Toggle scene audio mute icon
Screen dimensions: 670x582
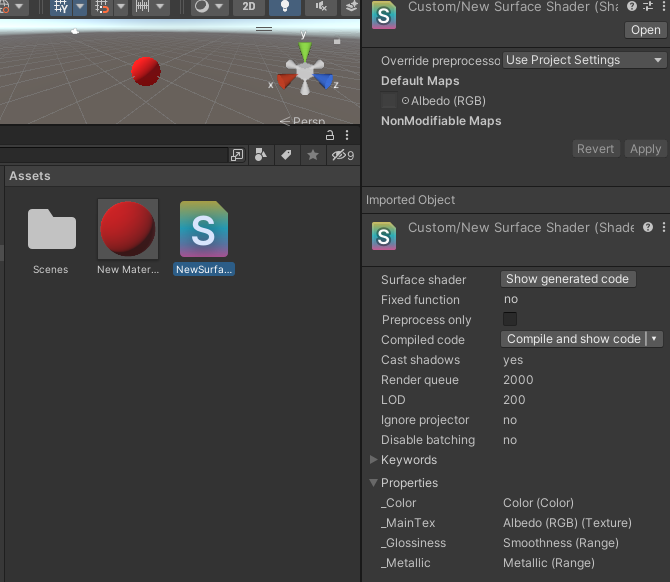click(x=321, y=7)
